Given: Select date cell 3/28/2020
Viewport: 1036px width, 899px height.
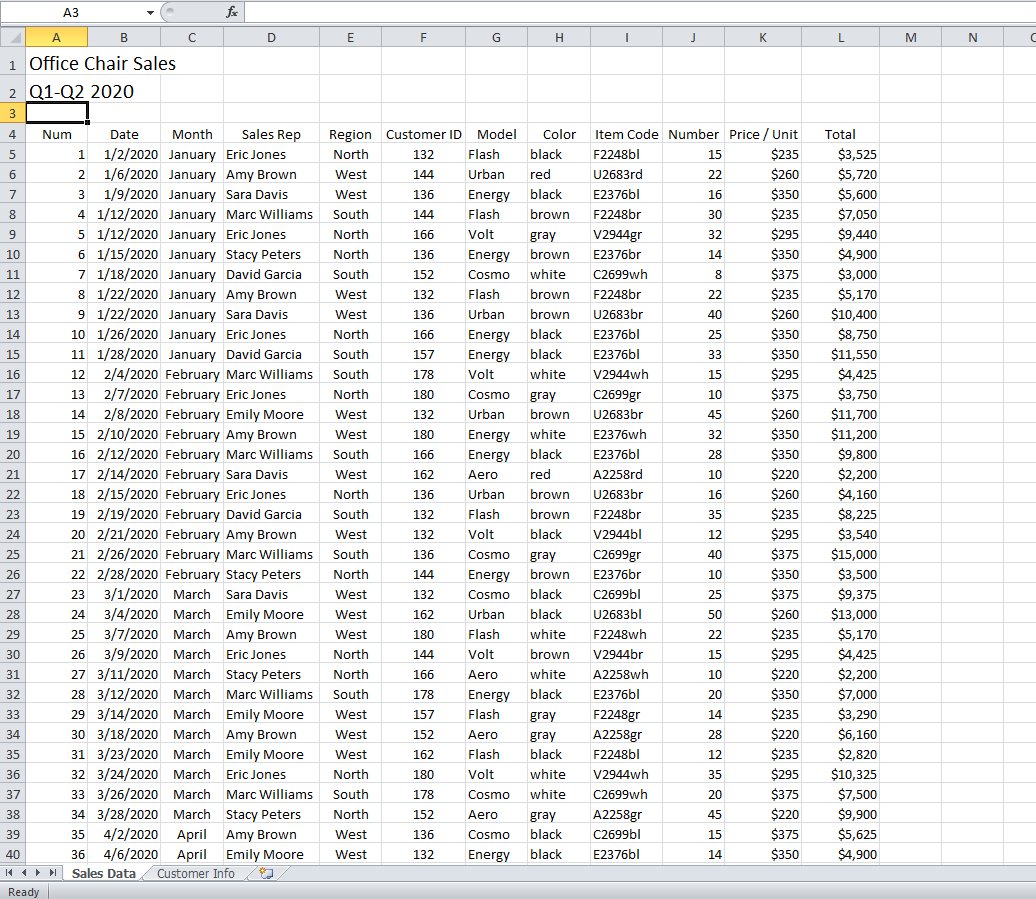Looking at the screenshot, I should [x=124, y=814].
